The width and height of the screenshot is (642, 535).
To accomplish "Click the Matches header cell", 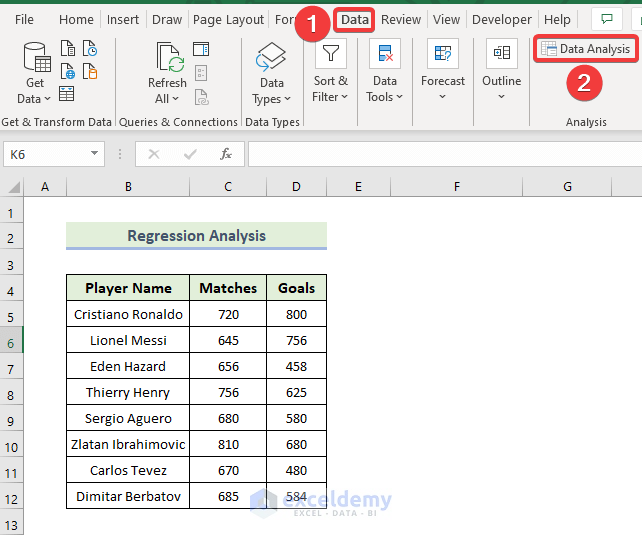I will (228, 288).
